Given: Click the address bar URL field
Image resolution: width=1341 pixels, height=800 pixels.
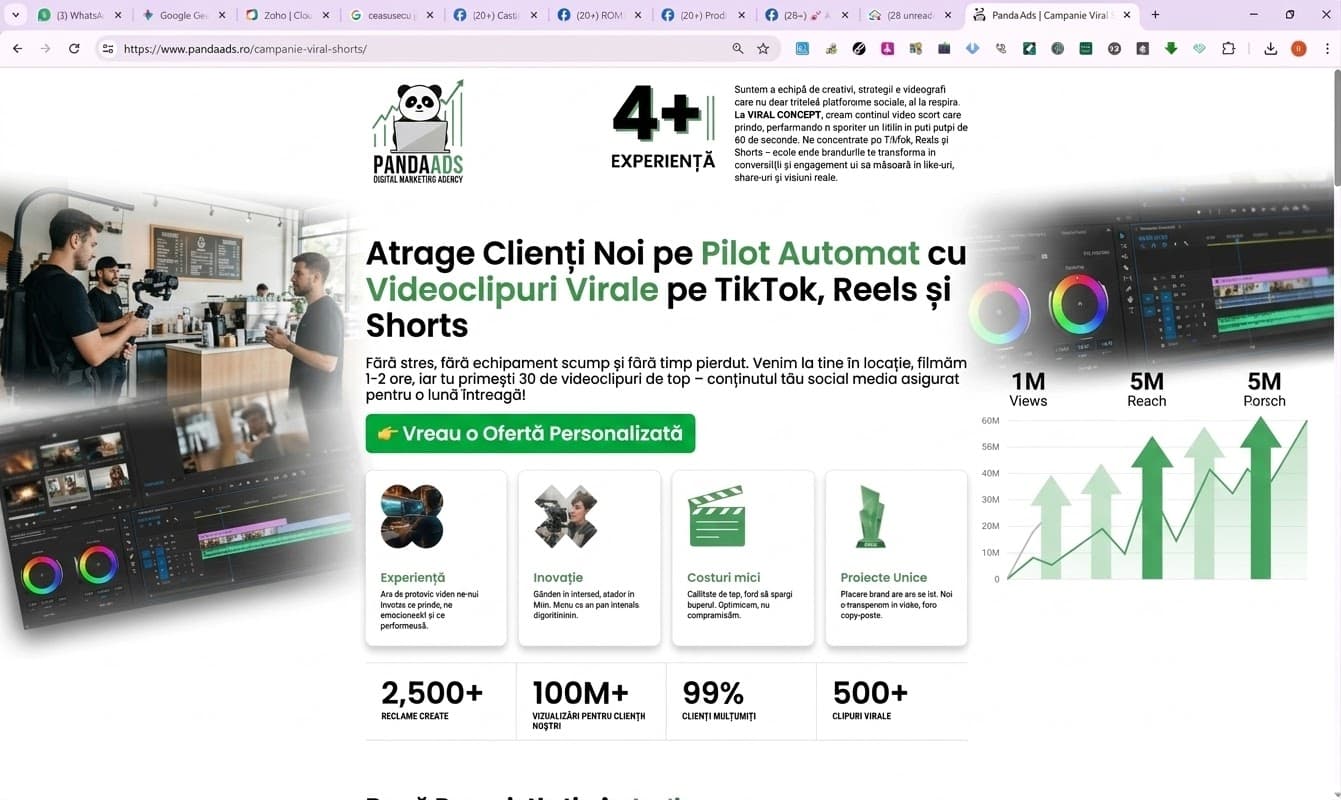Looking at the screenshot, I should (420, 49).
